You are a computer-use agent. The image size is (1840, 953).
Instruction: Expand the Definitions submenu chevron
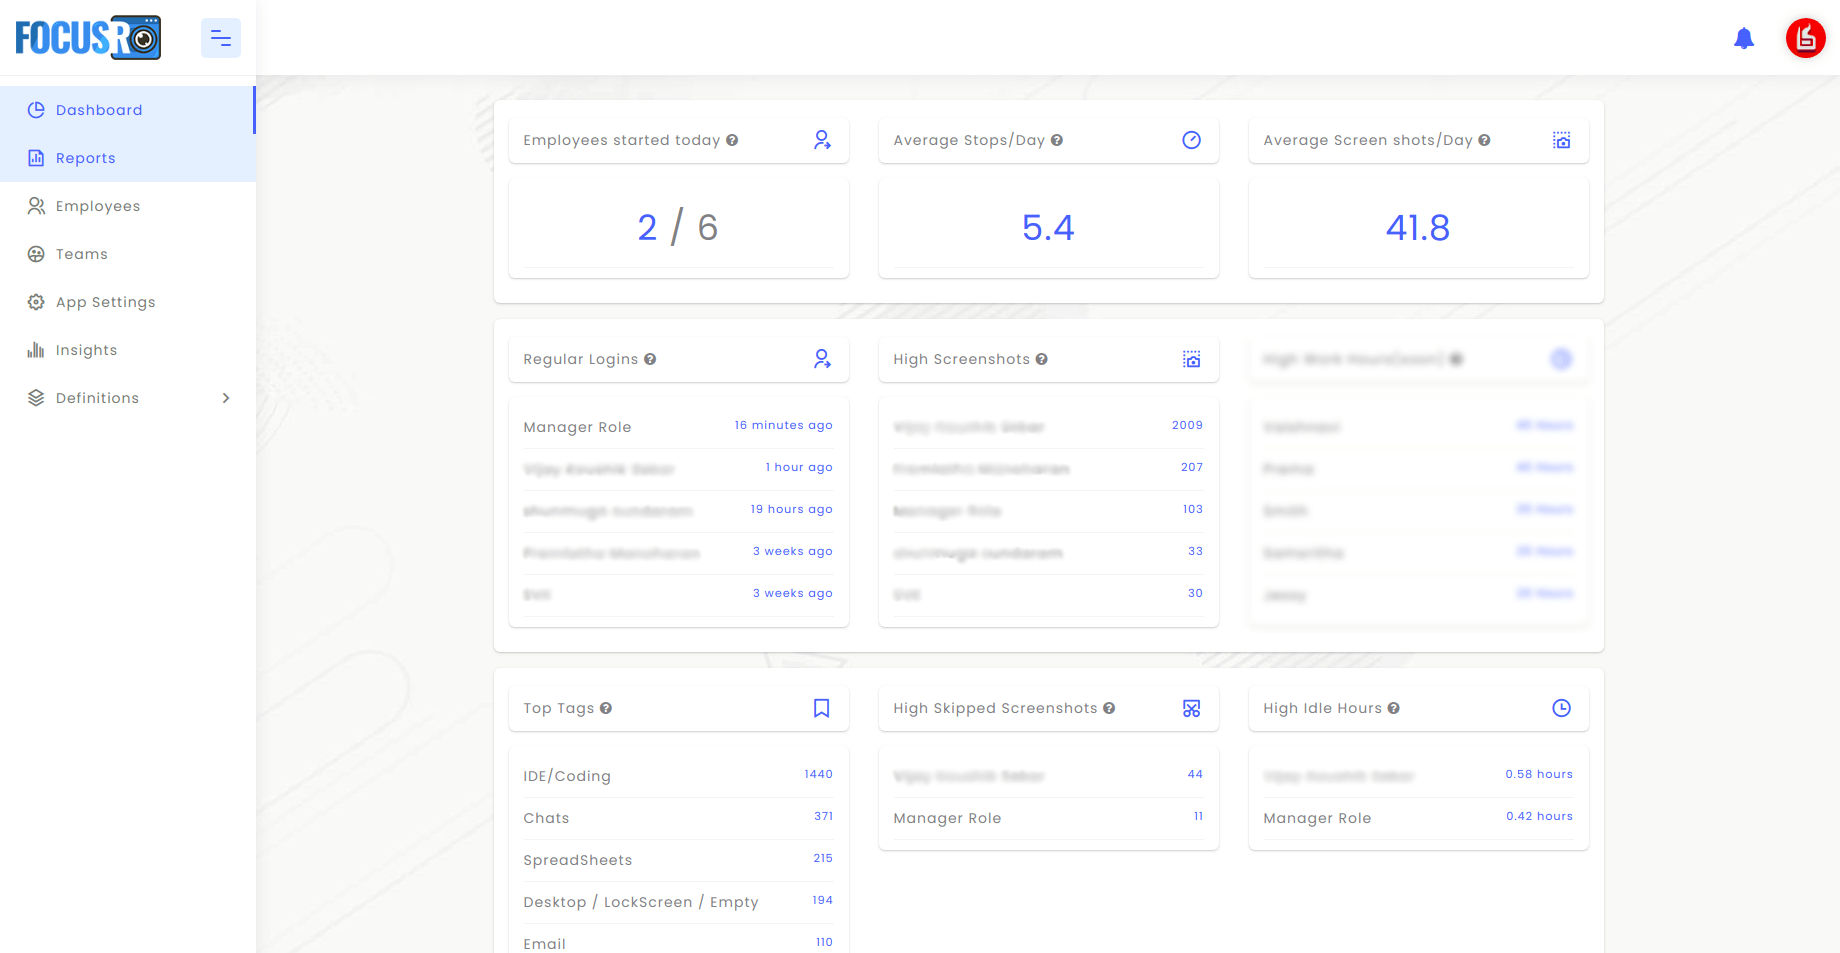(226, 398)
